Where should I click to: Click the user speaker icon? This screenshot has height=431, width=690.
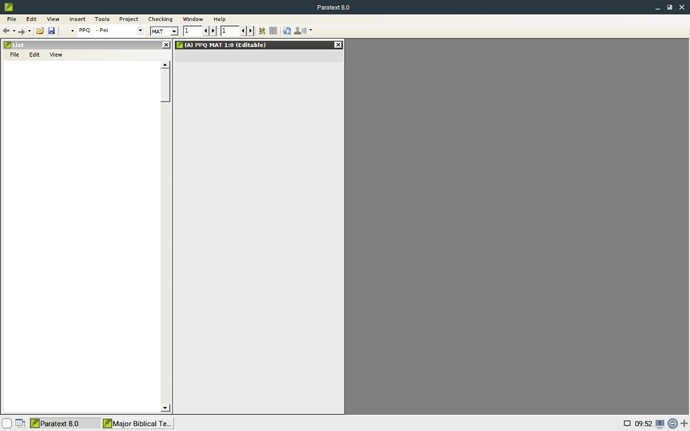(x=298, y=31)
